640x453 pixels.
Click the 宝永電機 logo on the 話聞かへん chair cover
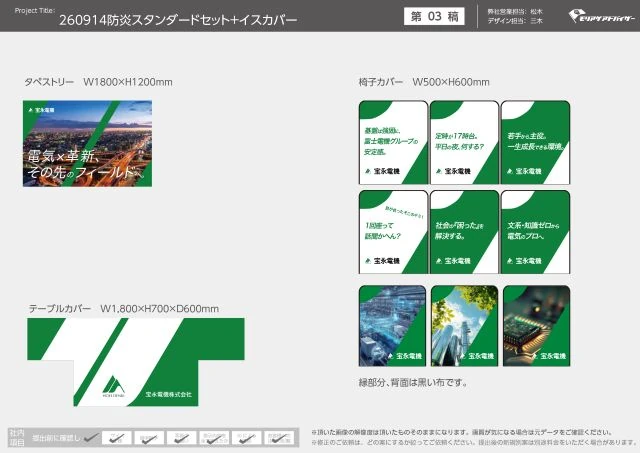(382, 260)
